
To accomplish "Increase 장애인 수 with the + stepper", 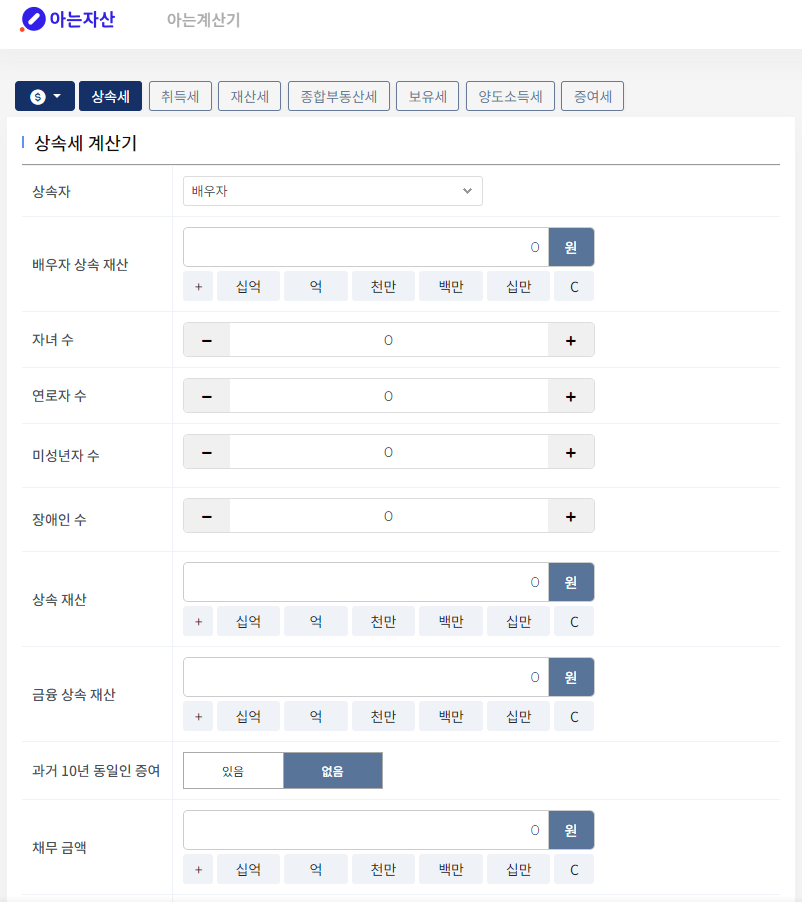I will pos(570,515).
